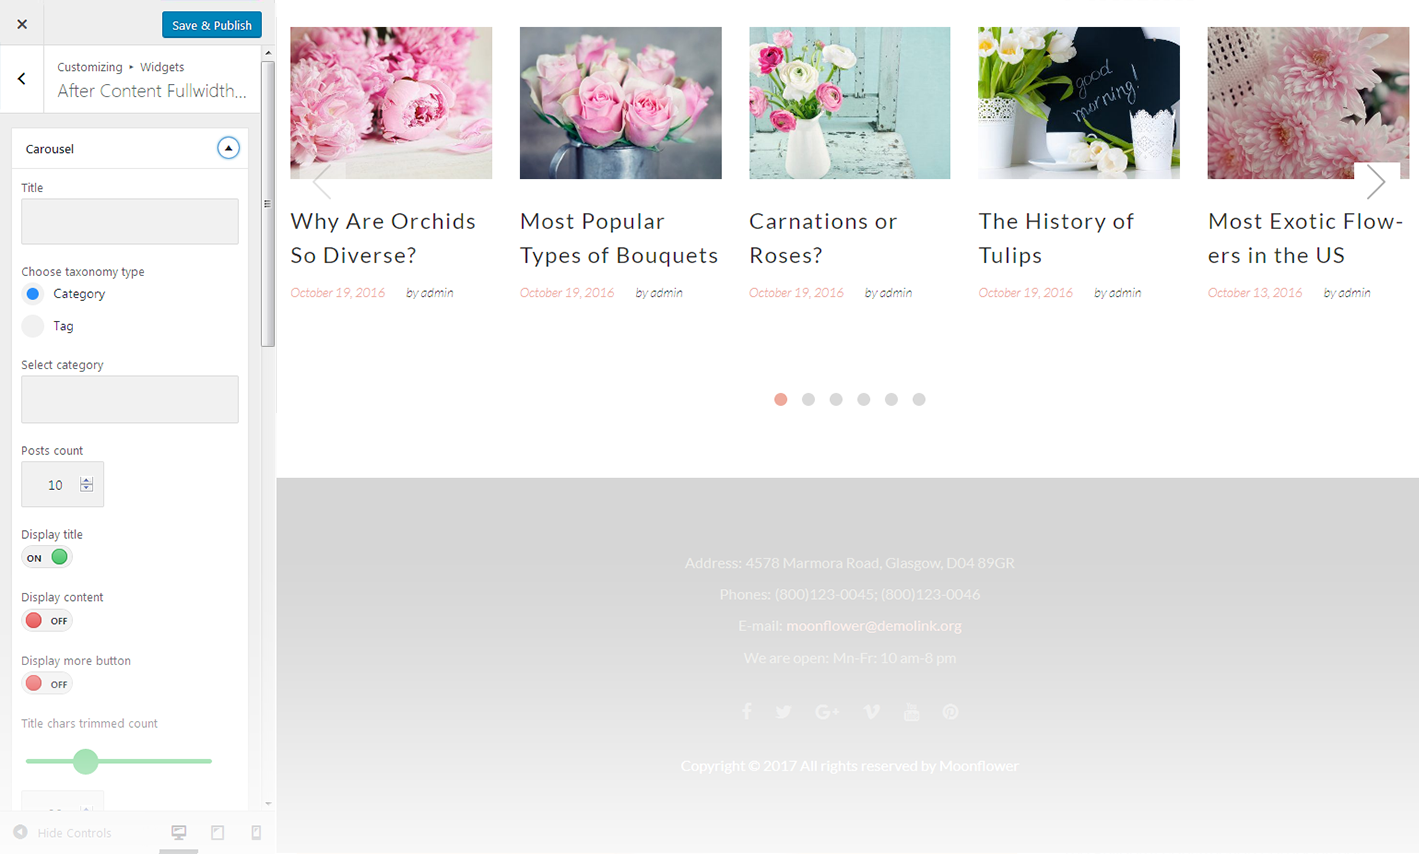This screenshot has width=1419, height=854.
Task: Click the Title chars trimmed count slider handle
Action: [x=86, y=761]
